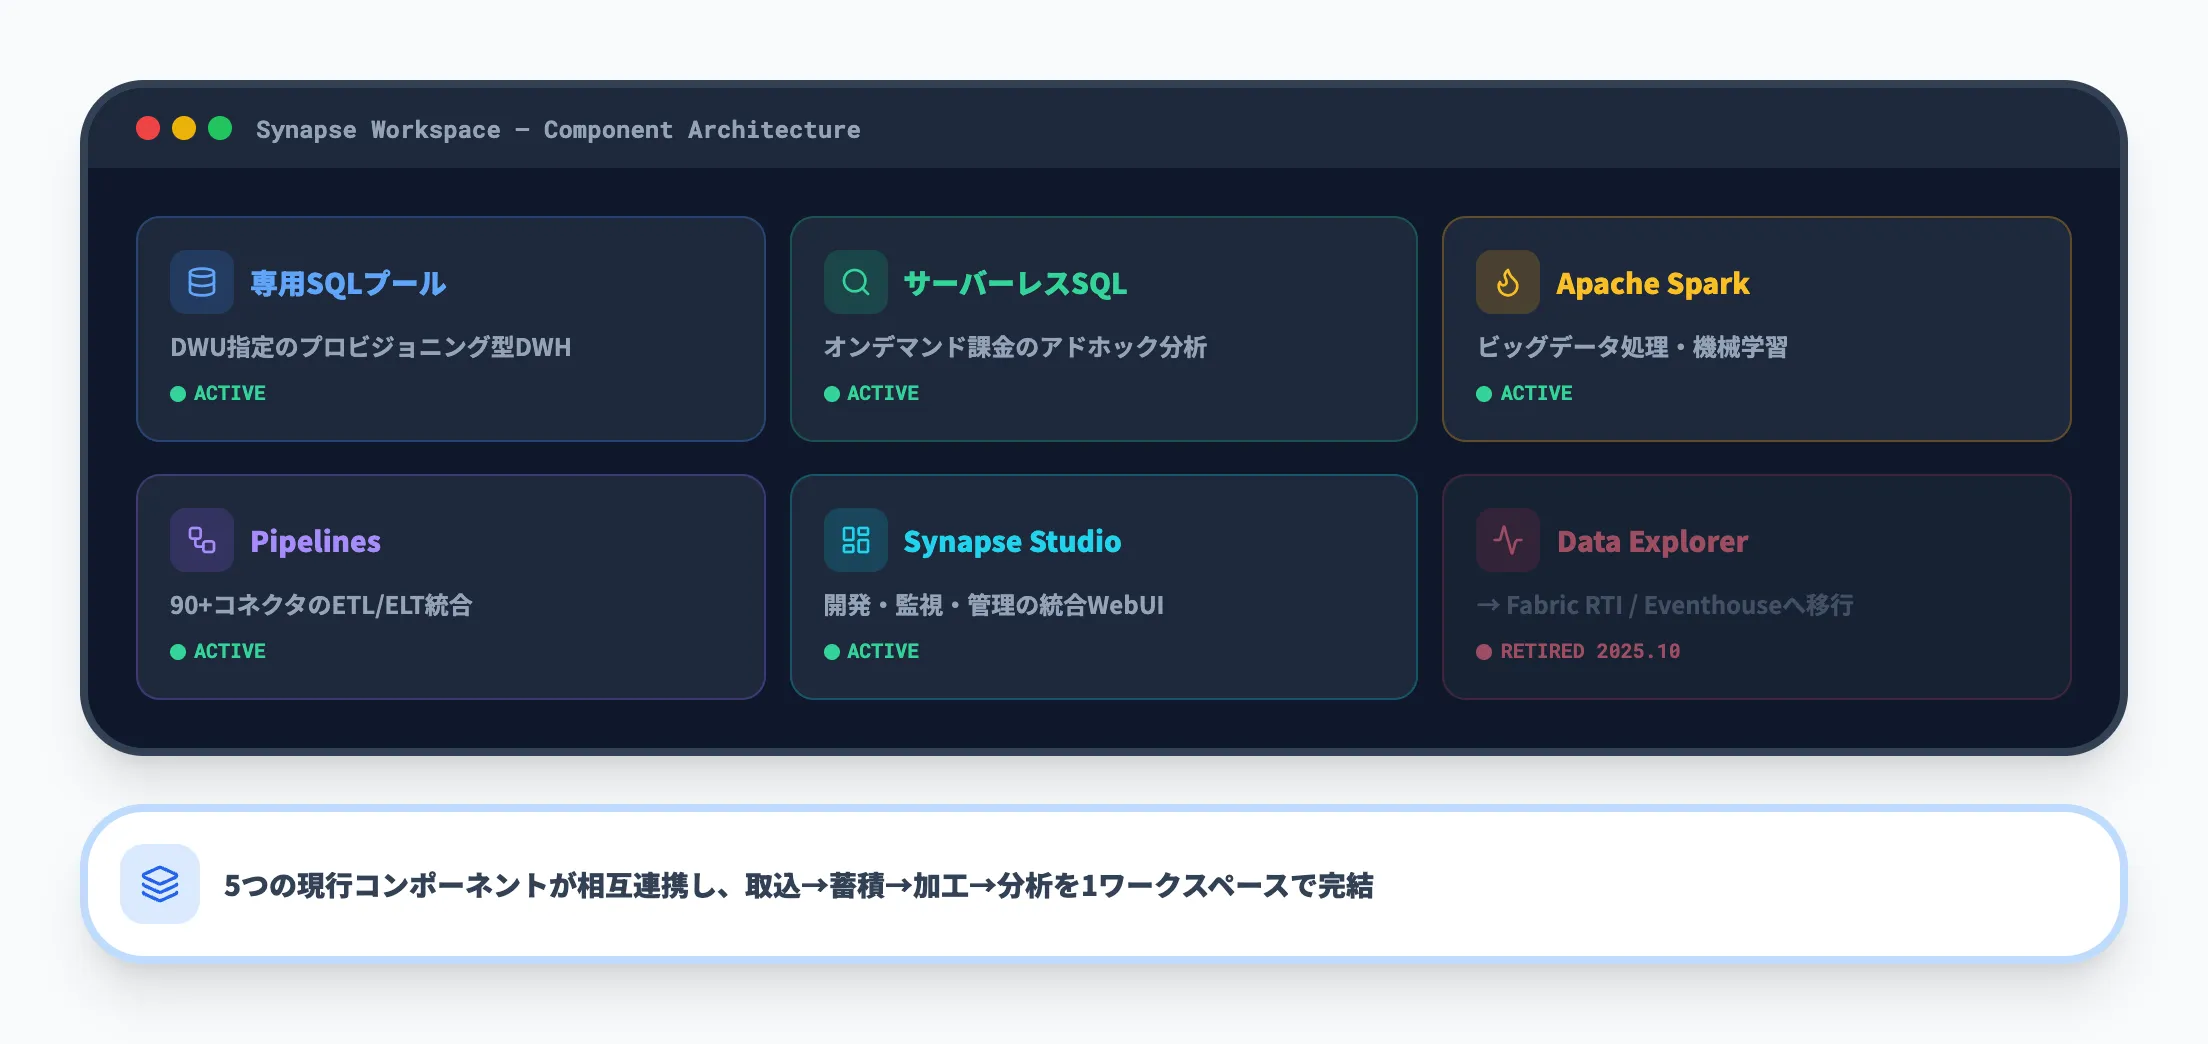The width and height of the screenshot is (2208, 1044).
Task: Click ACTIVE status on サーバーレスSQL card
Action: (871, 393)
